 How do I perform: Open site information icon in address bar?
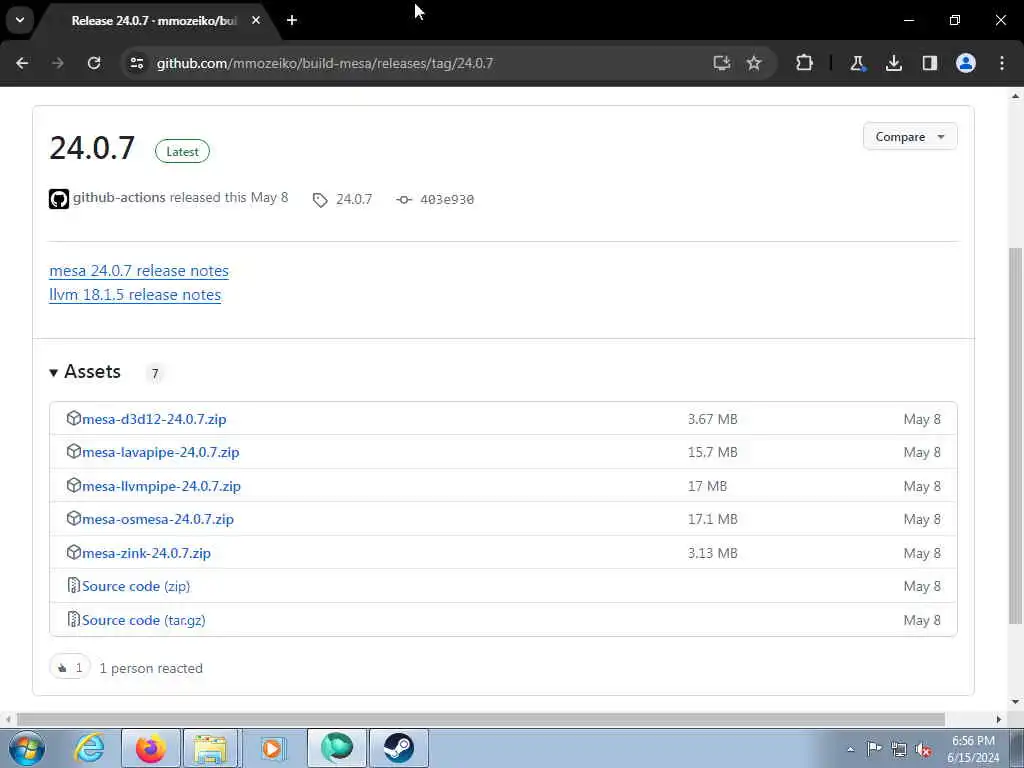tap(137, 63)
